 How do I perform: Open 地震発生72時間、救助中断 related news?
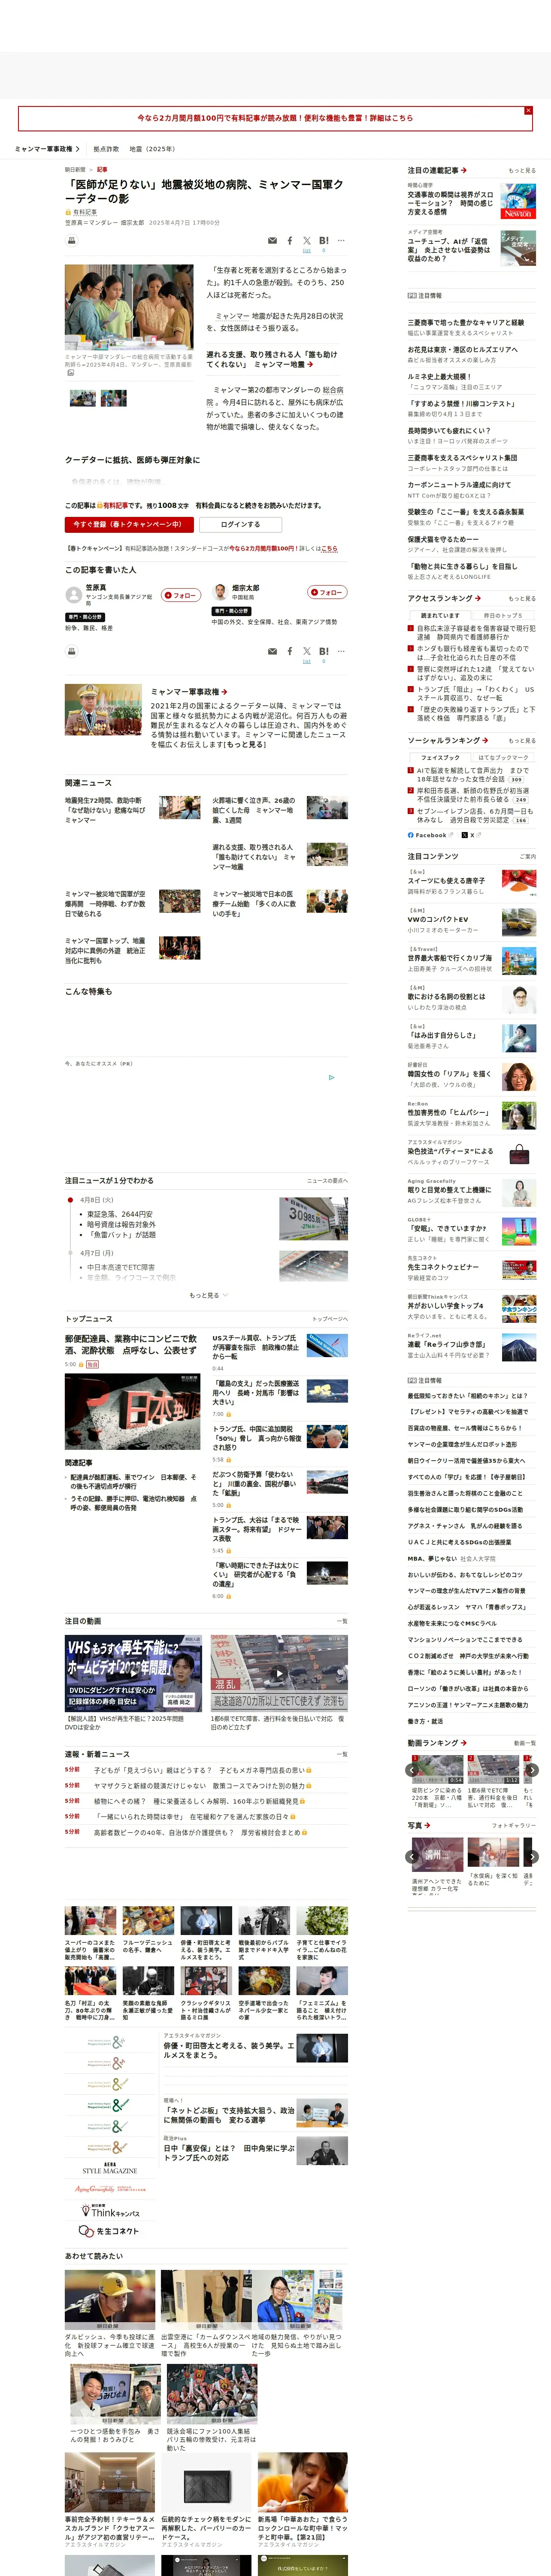pyautogui.click(x=106, y=810)
